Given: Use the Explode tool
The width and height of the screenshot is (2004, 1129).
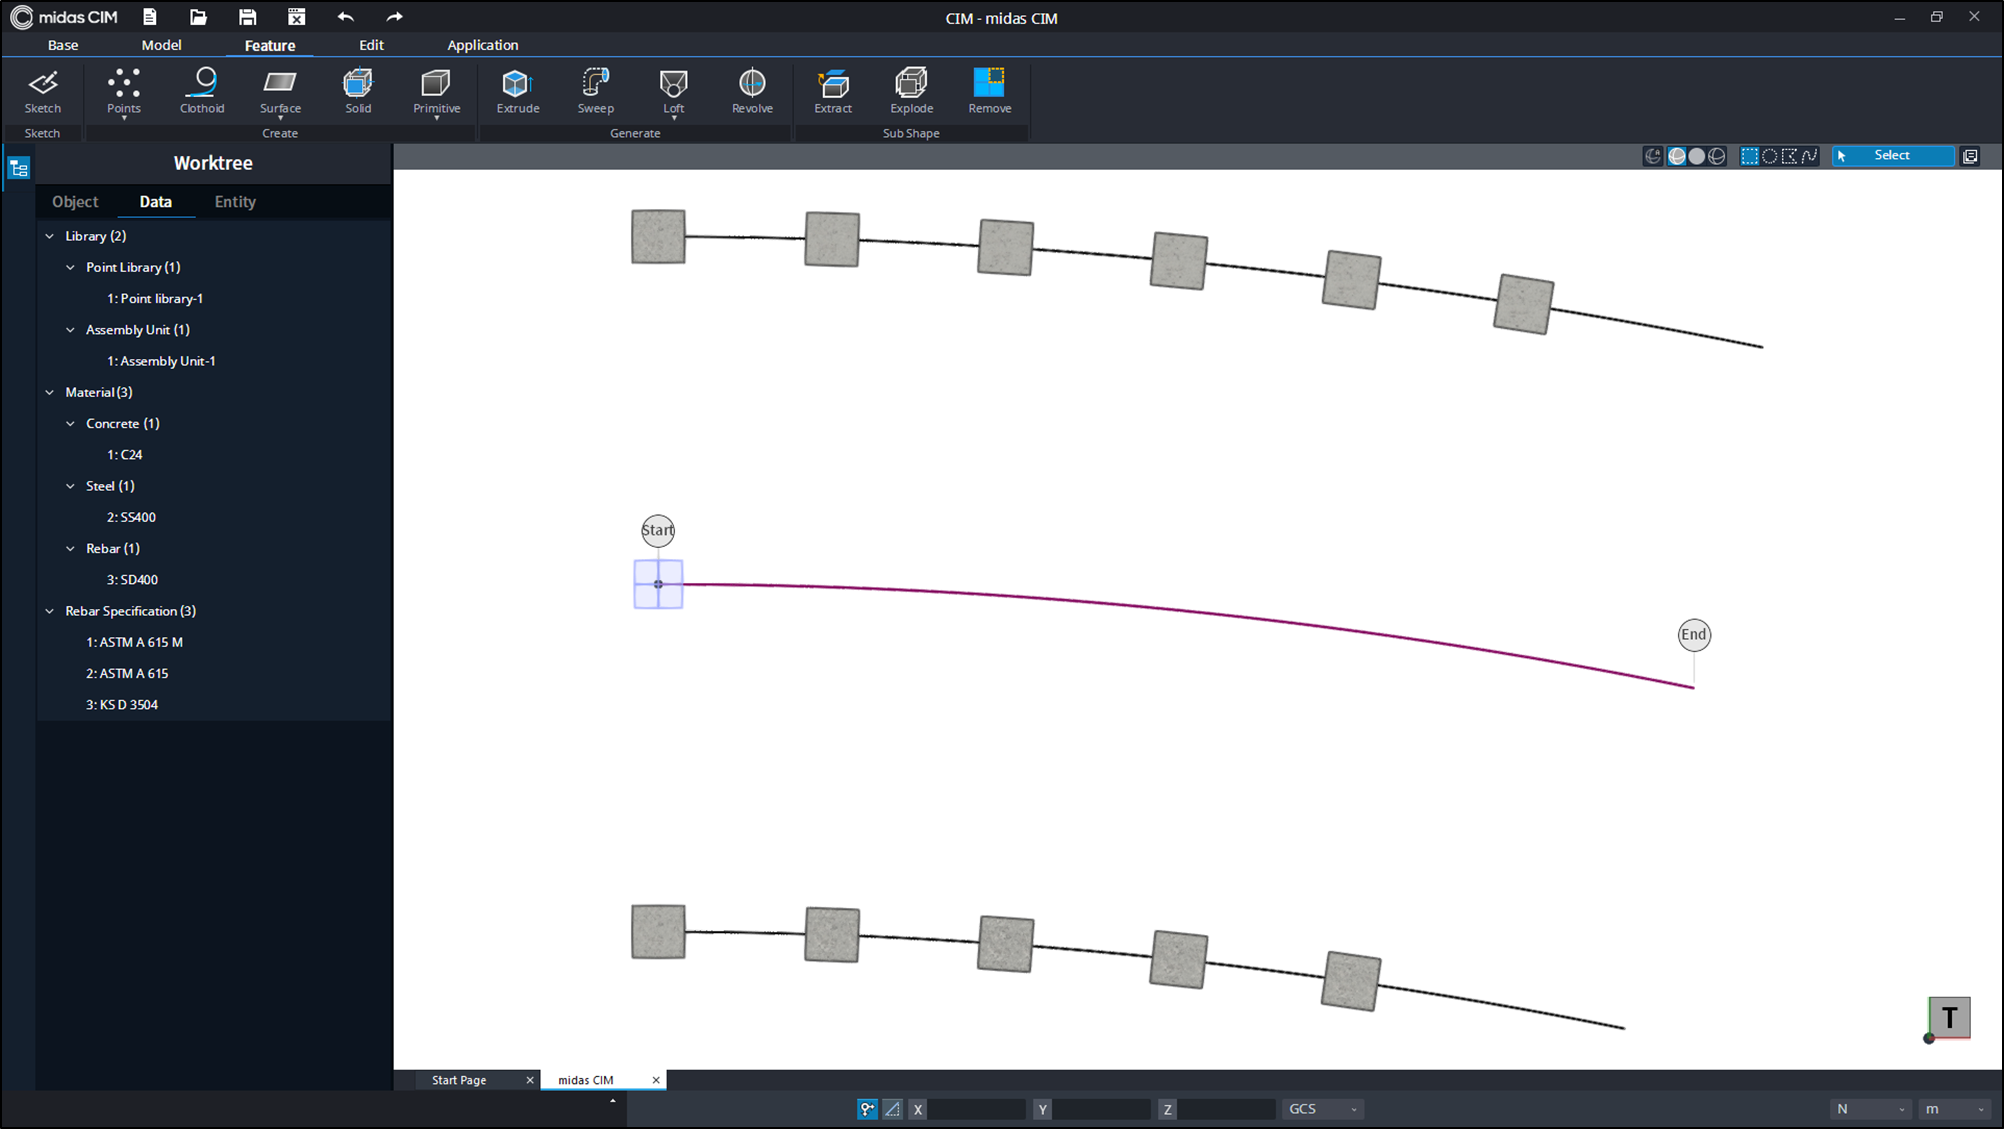Looking at the screenshot, I should click(912, 91).
